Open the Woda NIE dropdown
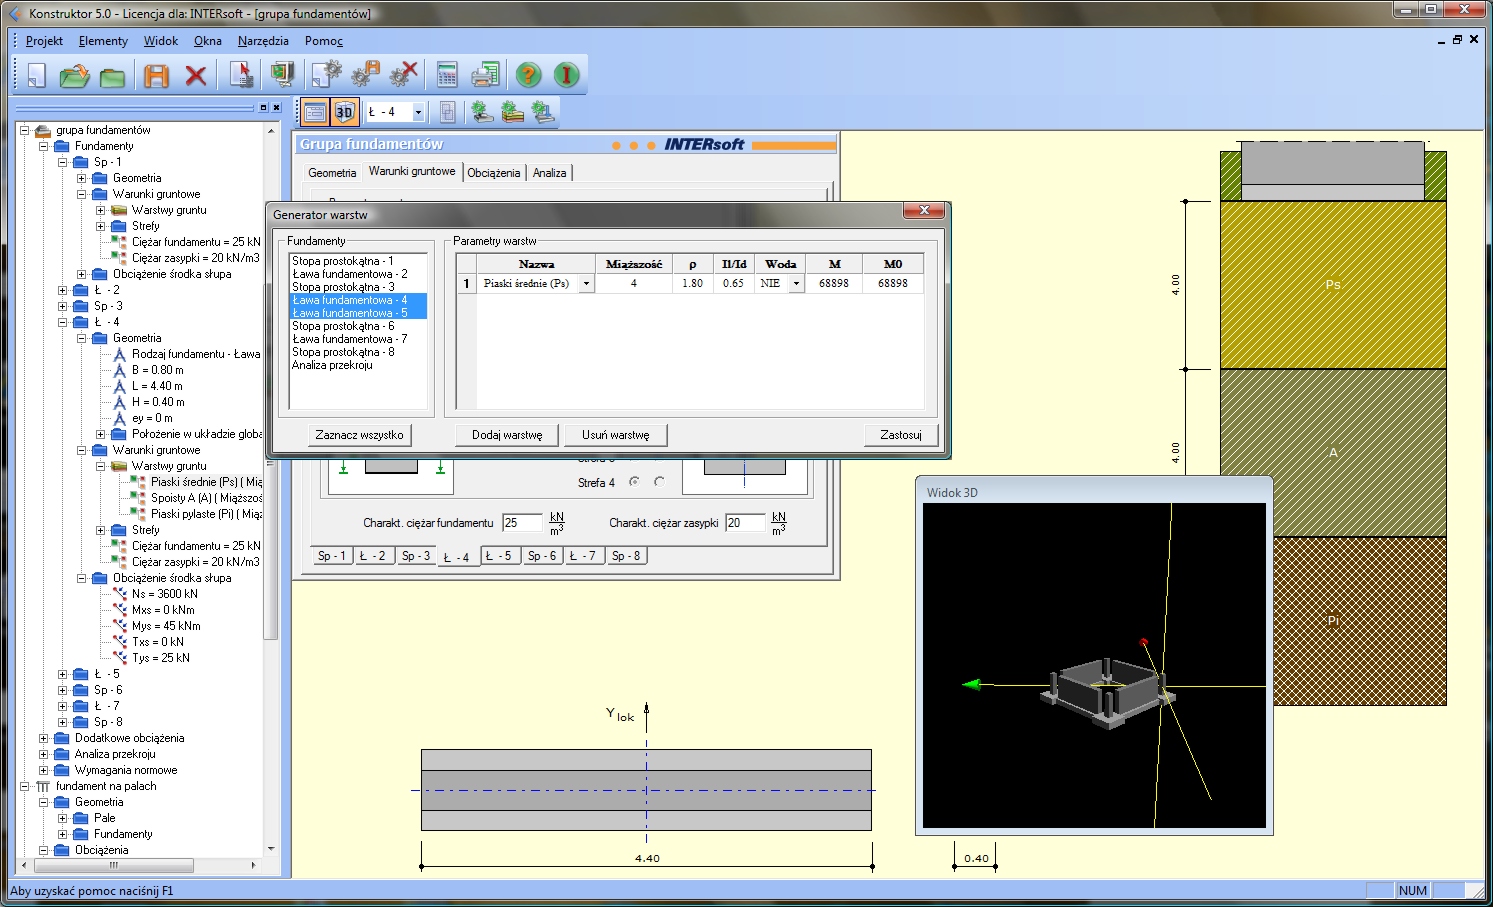This screenshot has height=907, width=1493. point(796,284)
